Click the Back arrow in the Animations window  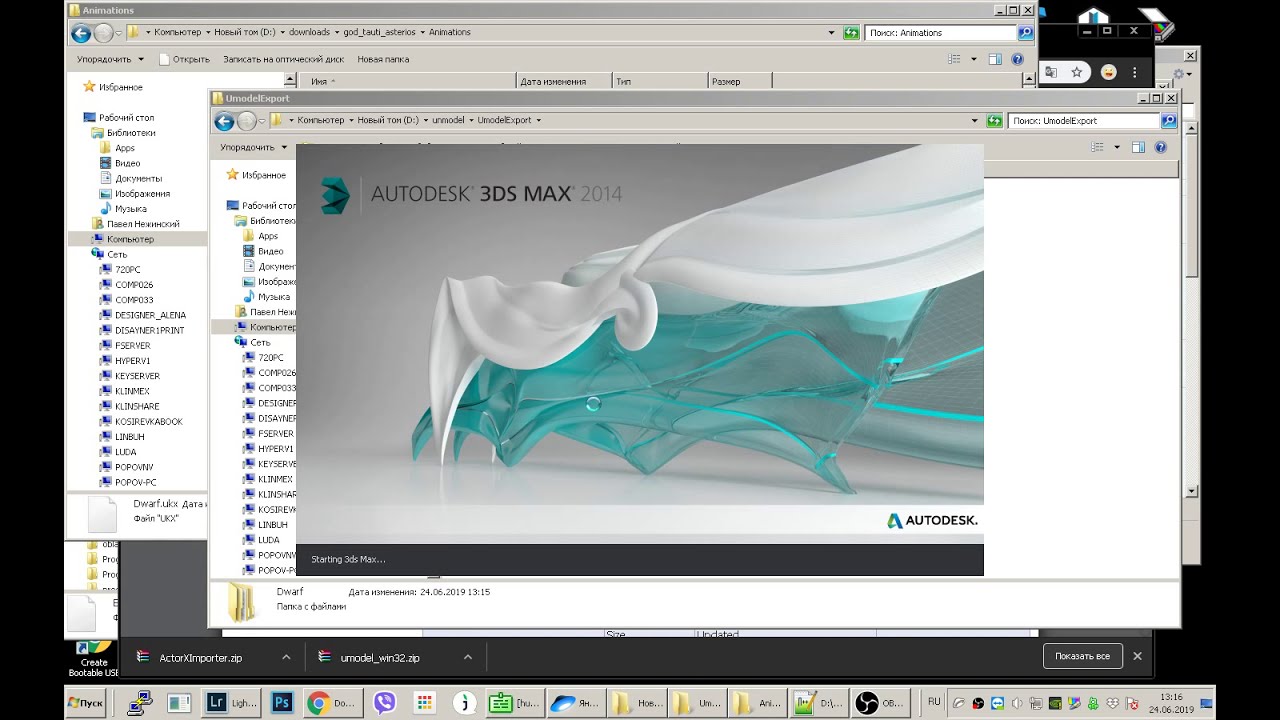click(x=81, y=33)
